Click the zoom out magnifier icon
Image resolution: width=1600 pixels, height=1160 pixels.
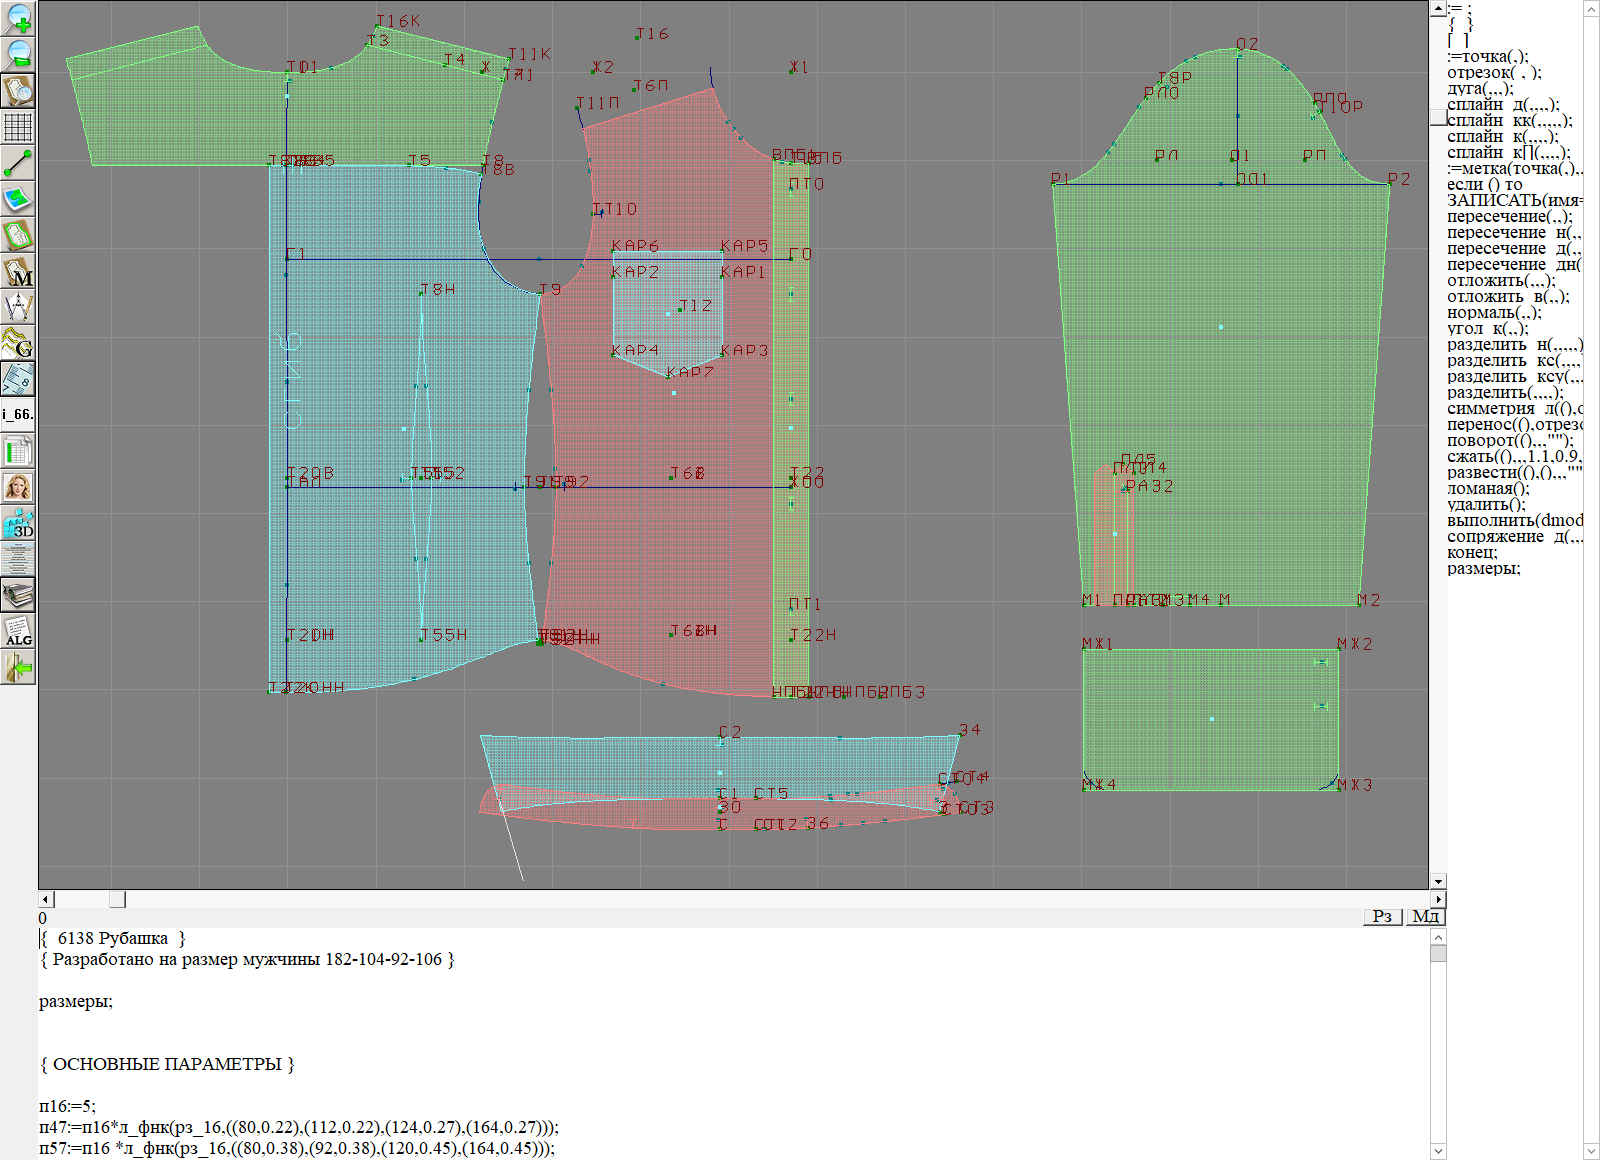(x=18, y=53)
